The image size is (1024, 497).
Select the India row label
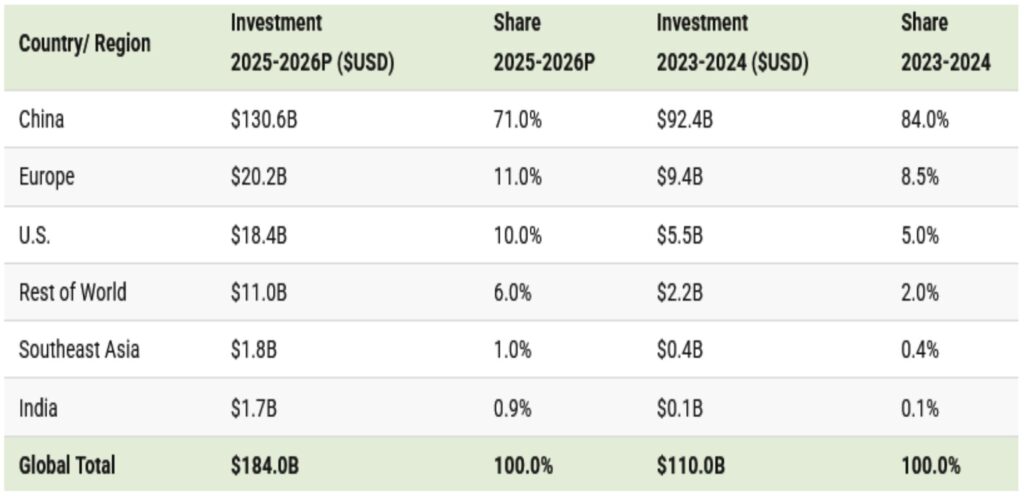[x=38, y=408]
